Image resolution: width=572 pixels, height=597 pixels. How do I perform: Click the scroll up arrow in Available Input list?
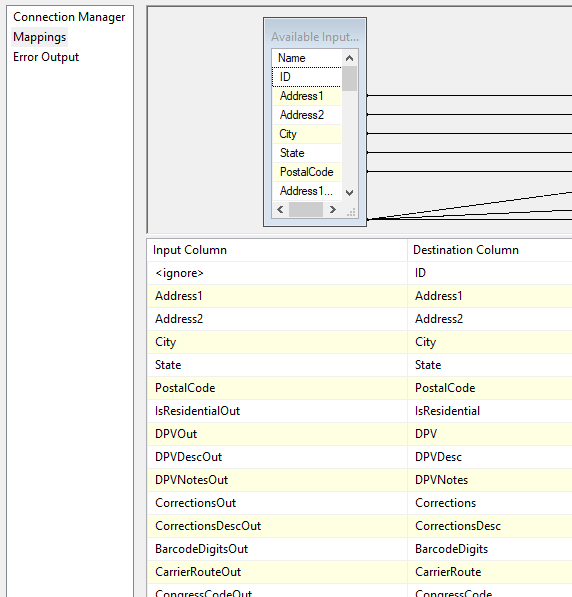349,58
